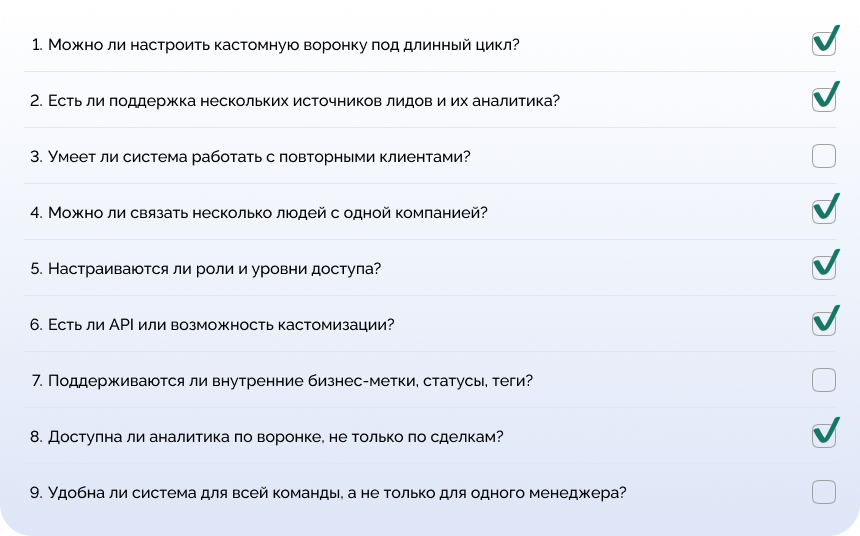The width and height of the screenshot is (860, 536).
Task: Check the повторными клиентами question box
Action: click(824, 156)
